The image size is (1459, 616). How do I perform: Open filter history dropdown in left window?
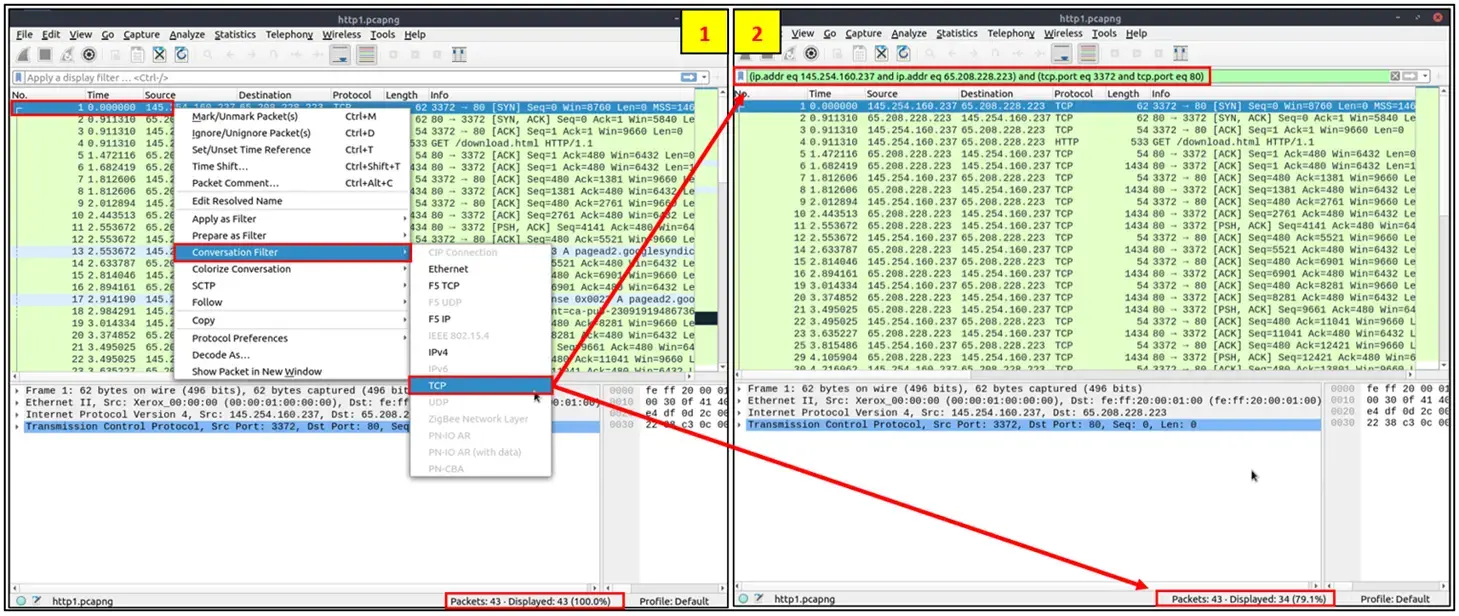[x=704, y=77]
